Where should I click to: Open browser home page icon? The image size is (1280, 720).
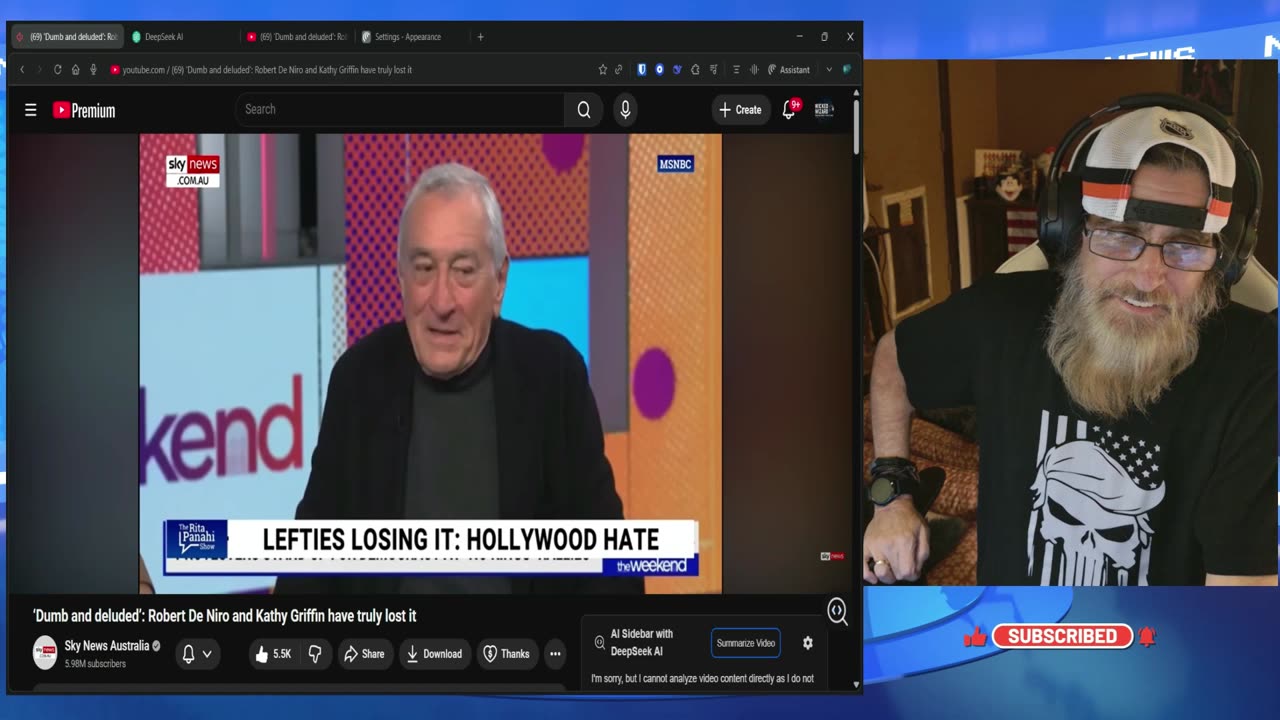tap(75, 70)
